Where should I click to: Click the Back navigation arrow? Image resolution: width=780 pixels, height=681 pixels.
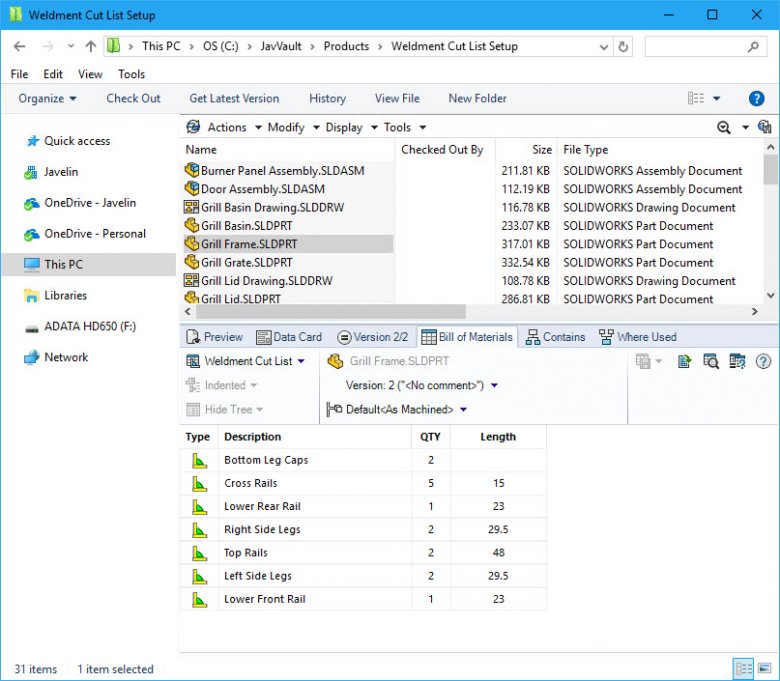(19, 46)
